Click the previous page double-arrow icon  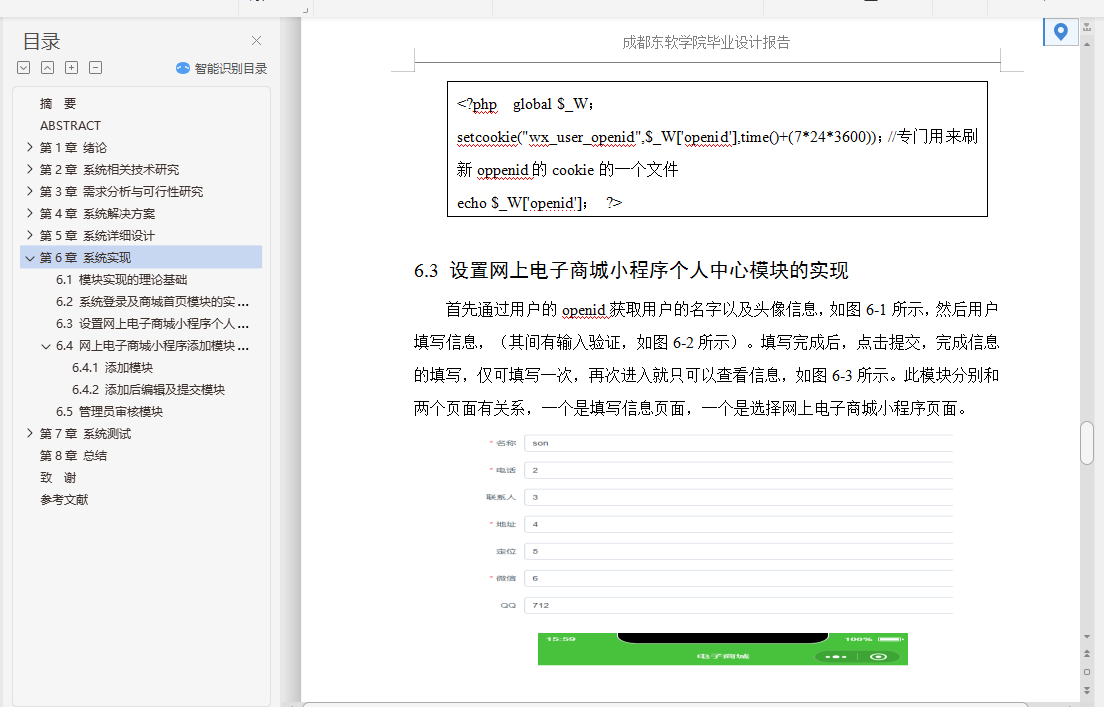[x=1086, y=654]
